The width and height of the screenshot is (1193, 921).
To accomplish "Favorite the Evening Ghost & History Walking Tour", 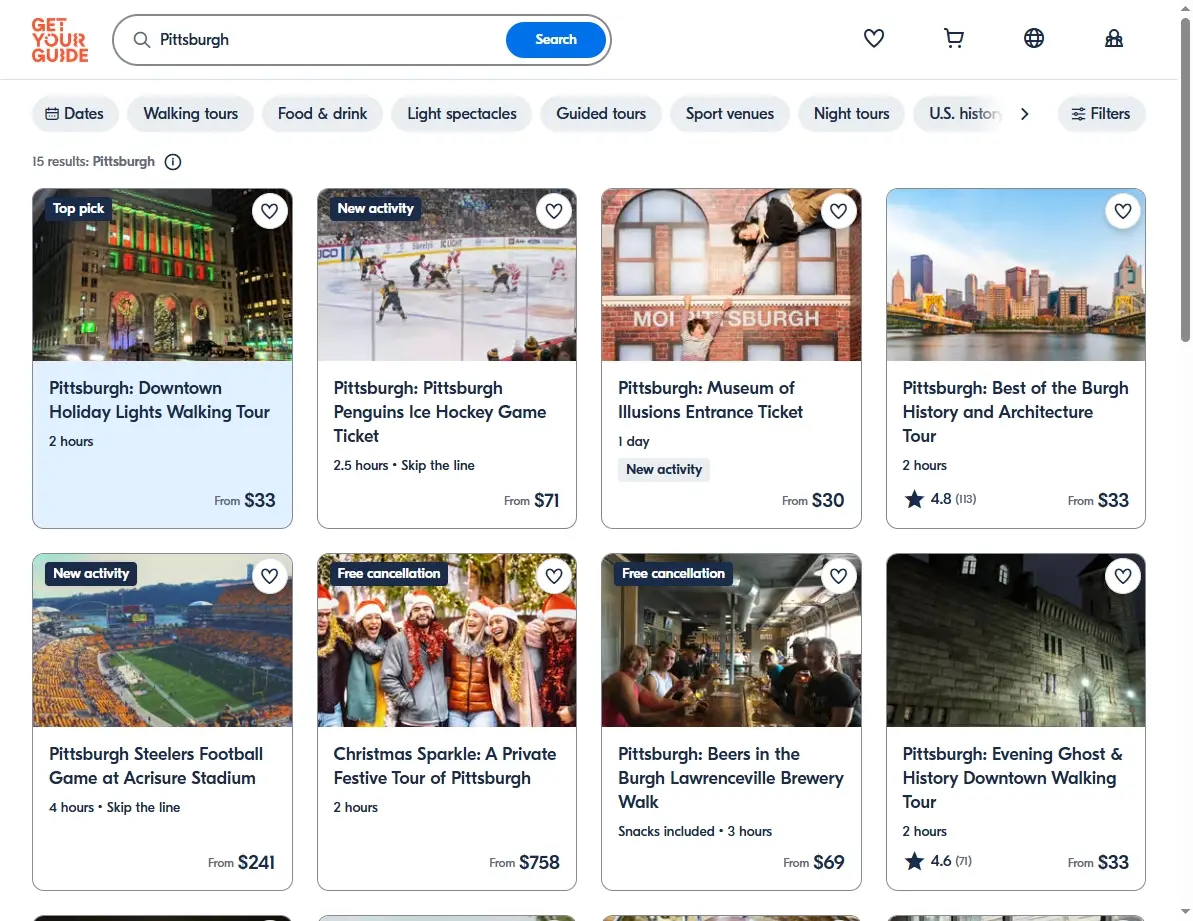I will [x=1123, y=576].
